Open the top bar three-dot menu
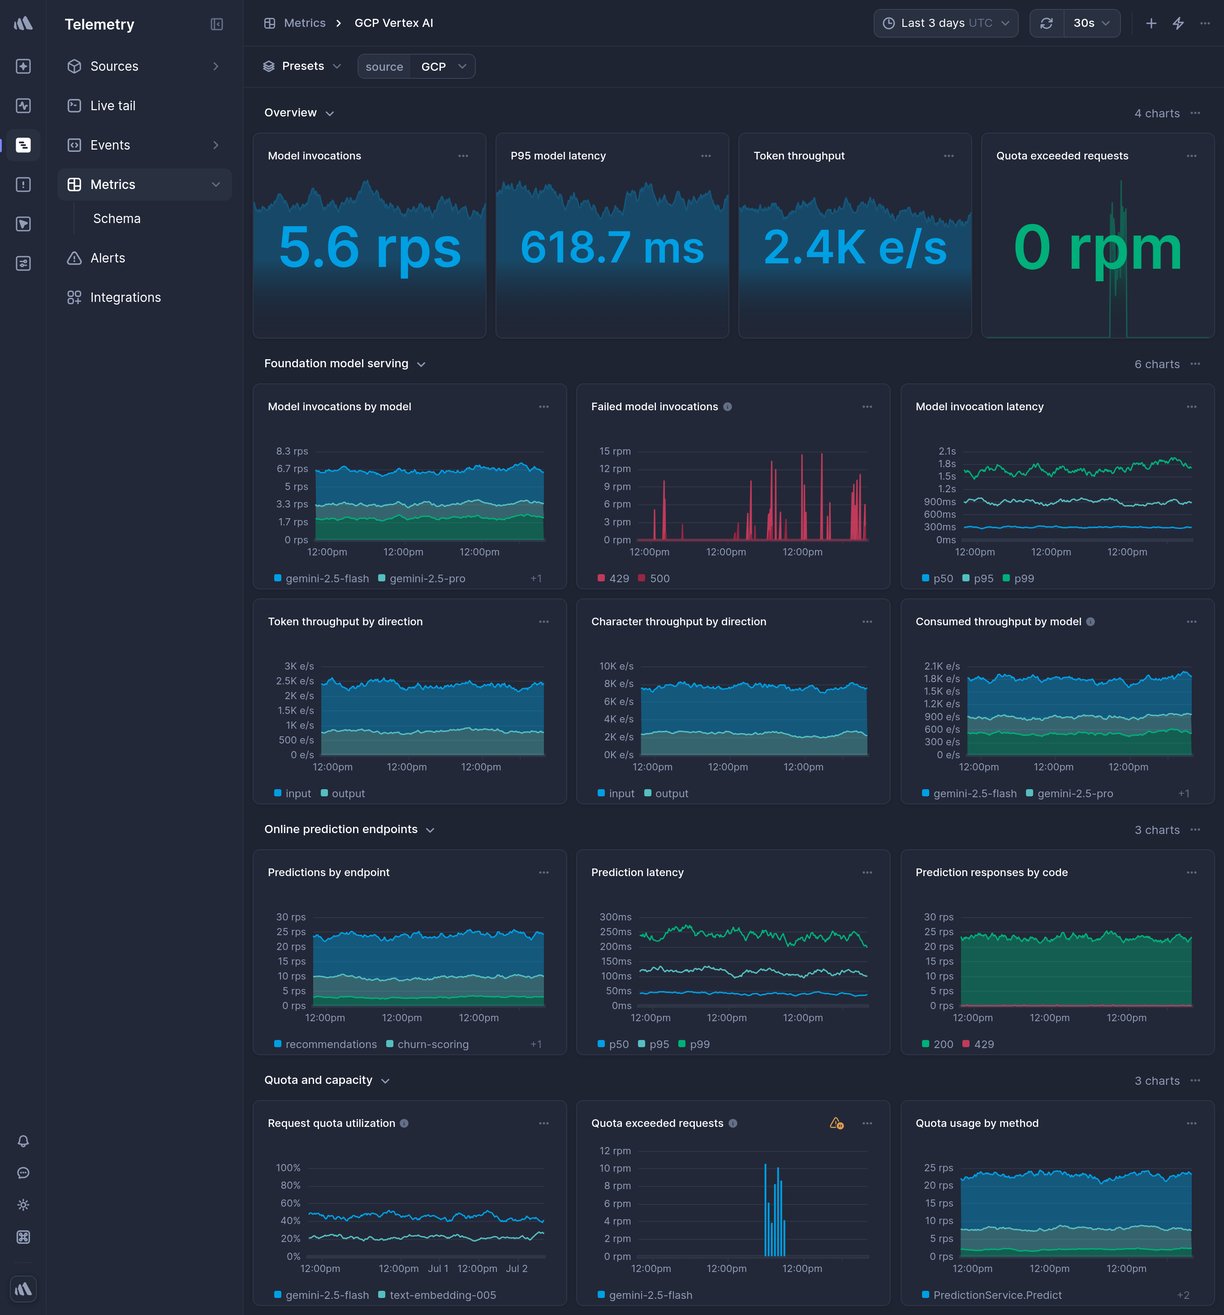 tap(1205, 23)
